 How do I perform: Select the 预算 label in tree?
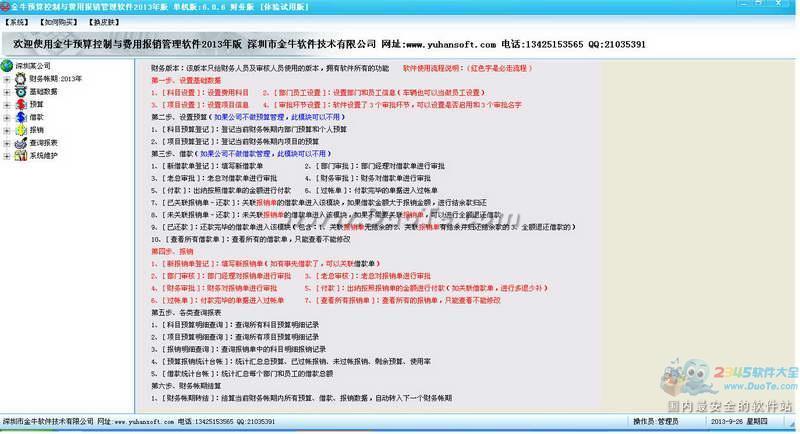36,105
